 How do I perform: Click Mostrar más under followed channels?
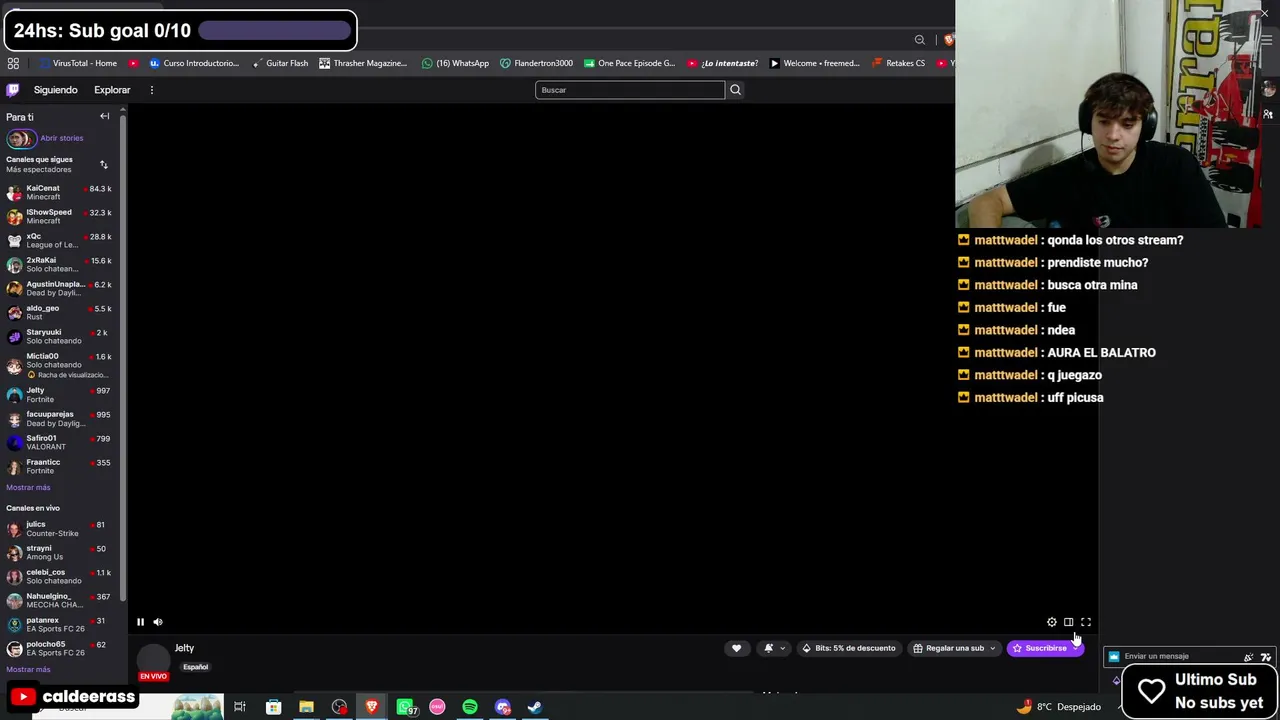pyautogui.click(x=28, y=488)
